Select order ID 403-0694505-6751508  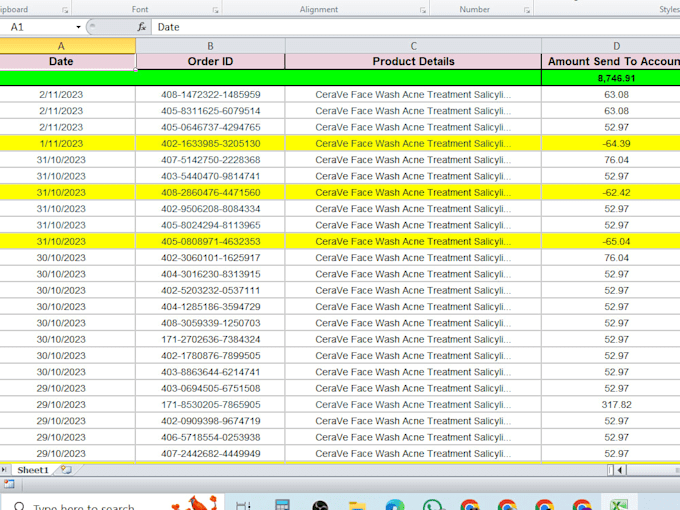click(x=210, y=389)
